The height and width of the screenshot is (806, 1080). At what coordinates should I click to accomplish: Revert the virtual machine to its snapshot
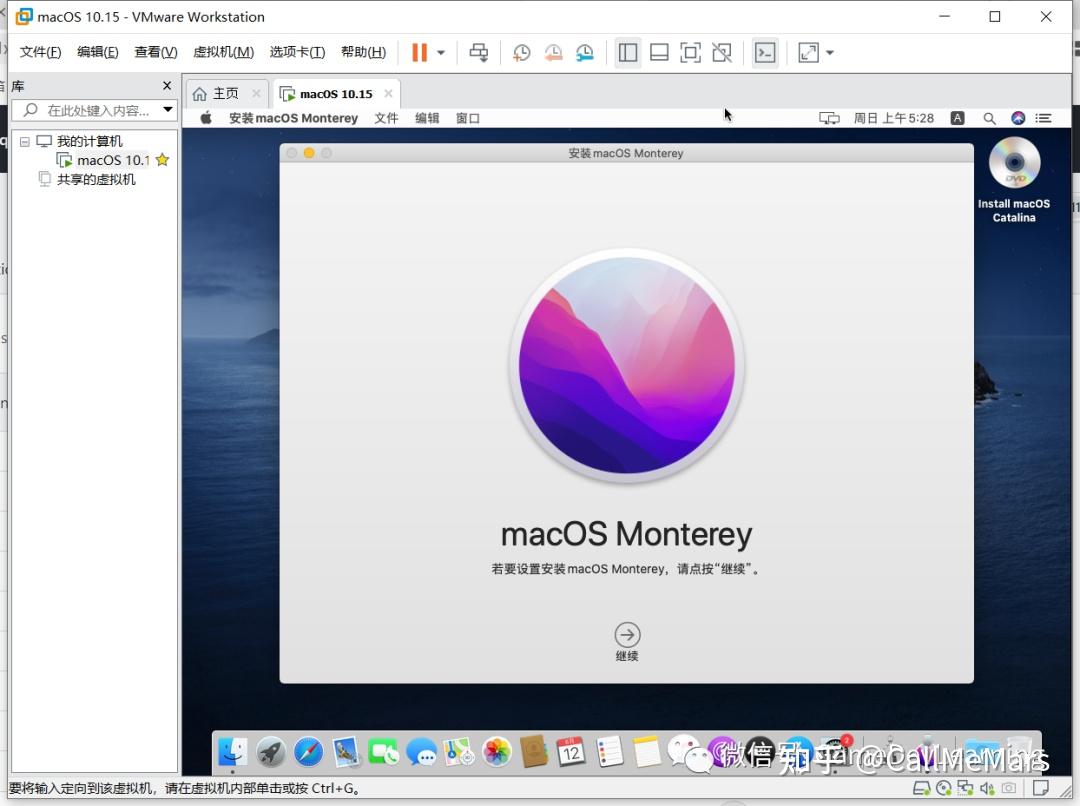coord(553,52)
